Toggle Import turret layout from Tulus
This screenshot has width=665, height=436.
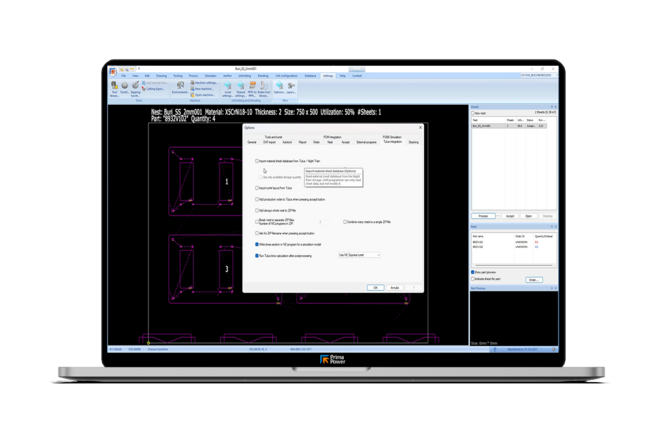pos(257,188)
